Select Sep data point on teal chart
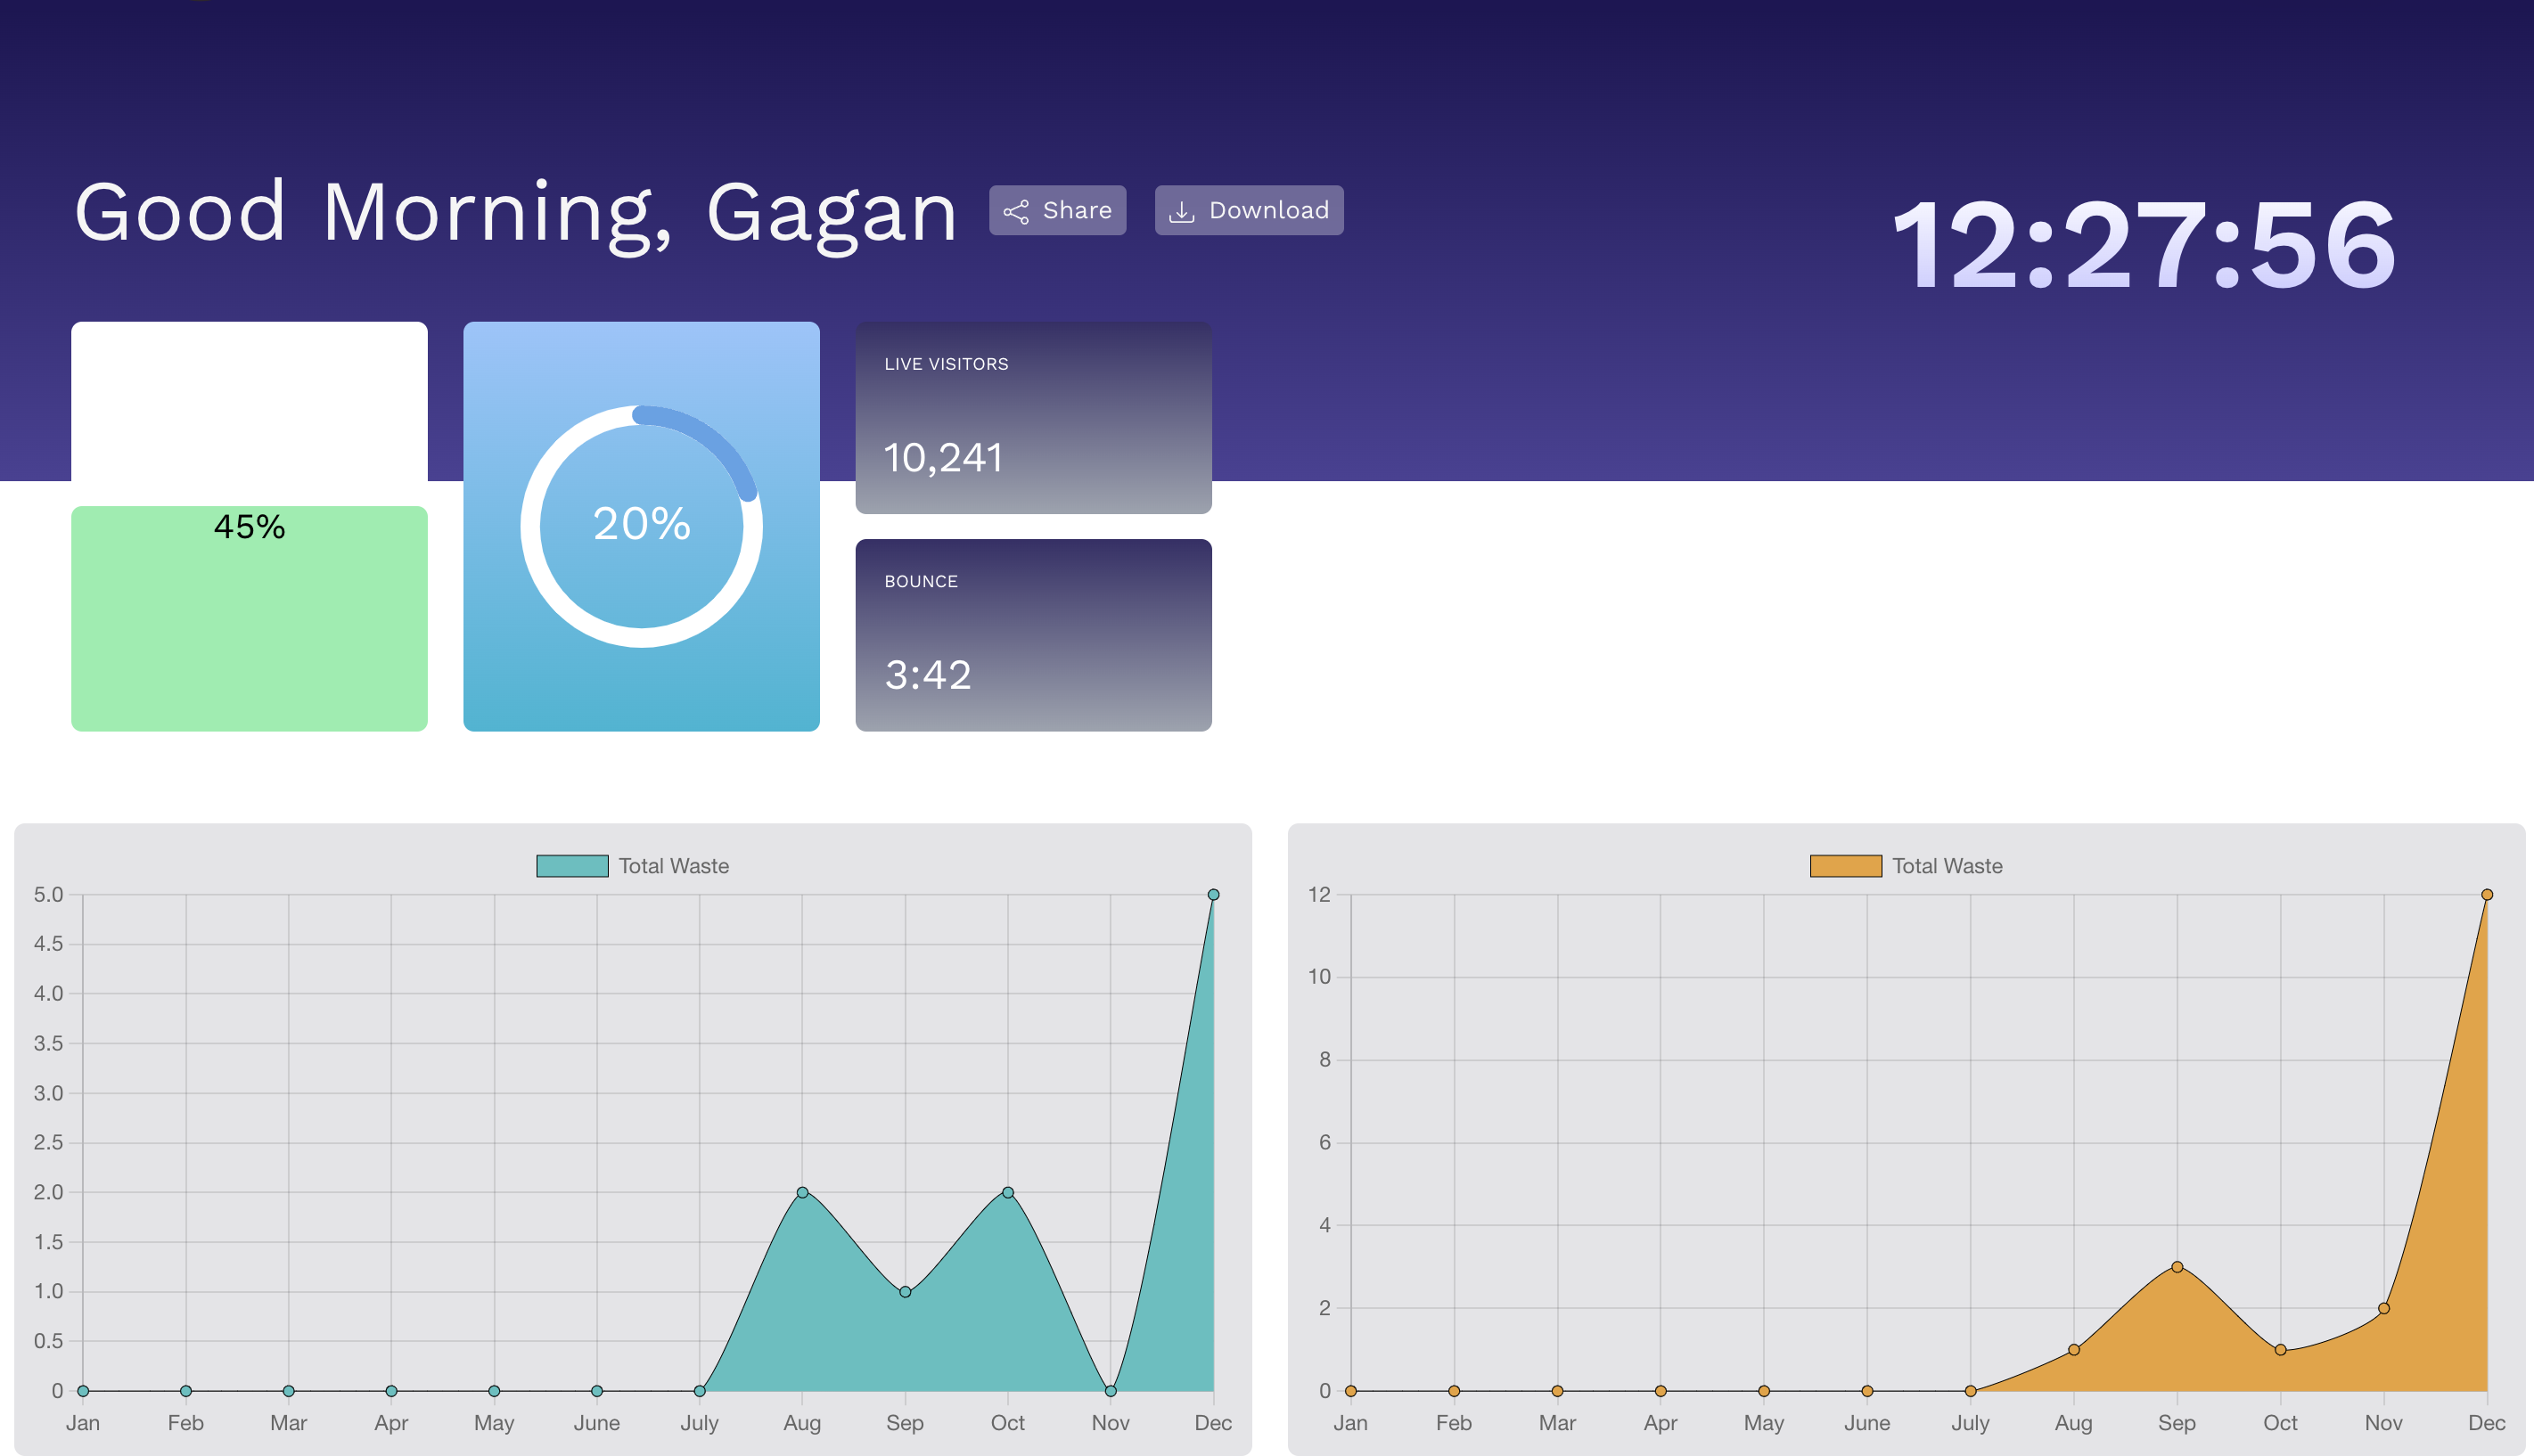 905,1292
